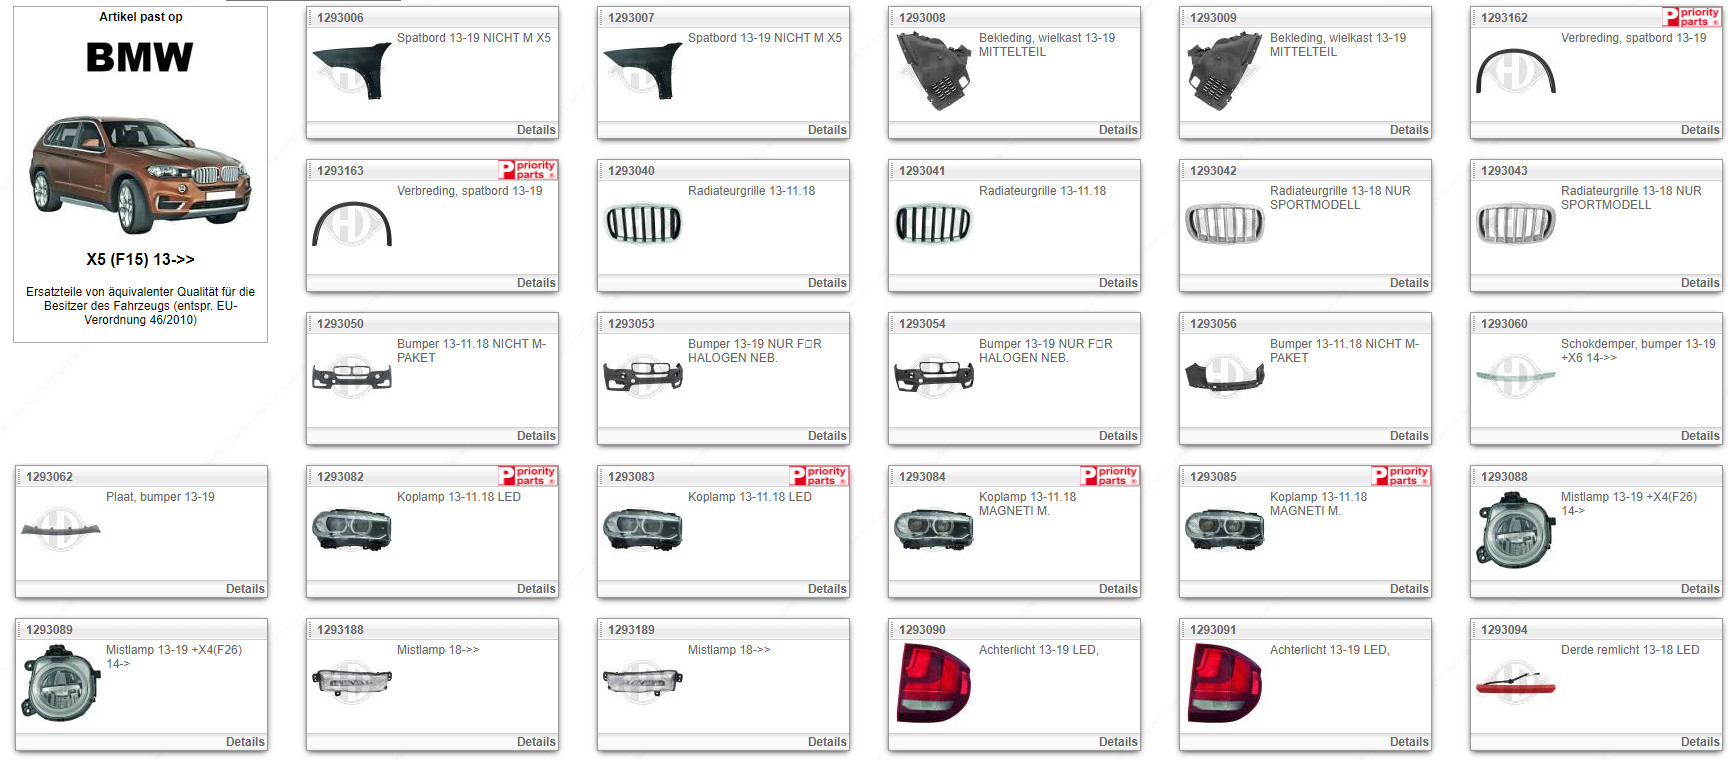Click the headlight image of part 1293084
The image size is (1728, 760).
(934, 529)
